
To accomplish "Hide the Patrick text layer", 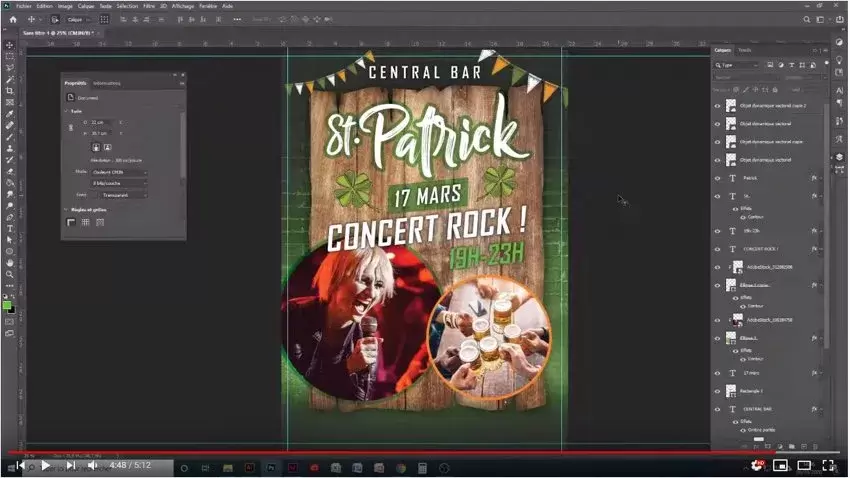I will pos(718,178).
